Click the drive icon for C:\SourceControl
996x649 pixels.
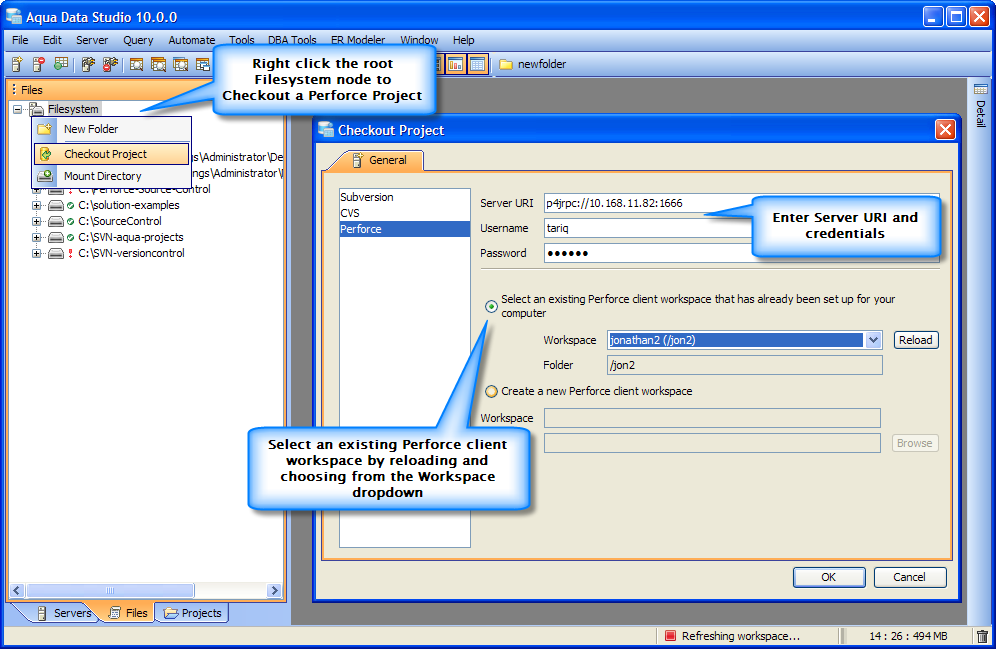click(x=56, y=221)
